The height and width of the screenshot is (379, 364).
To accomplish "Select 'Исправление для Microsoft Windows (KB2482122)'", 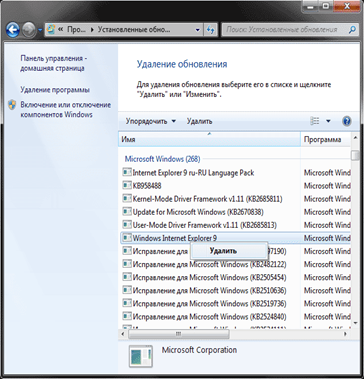I will pos(209,264).
